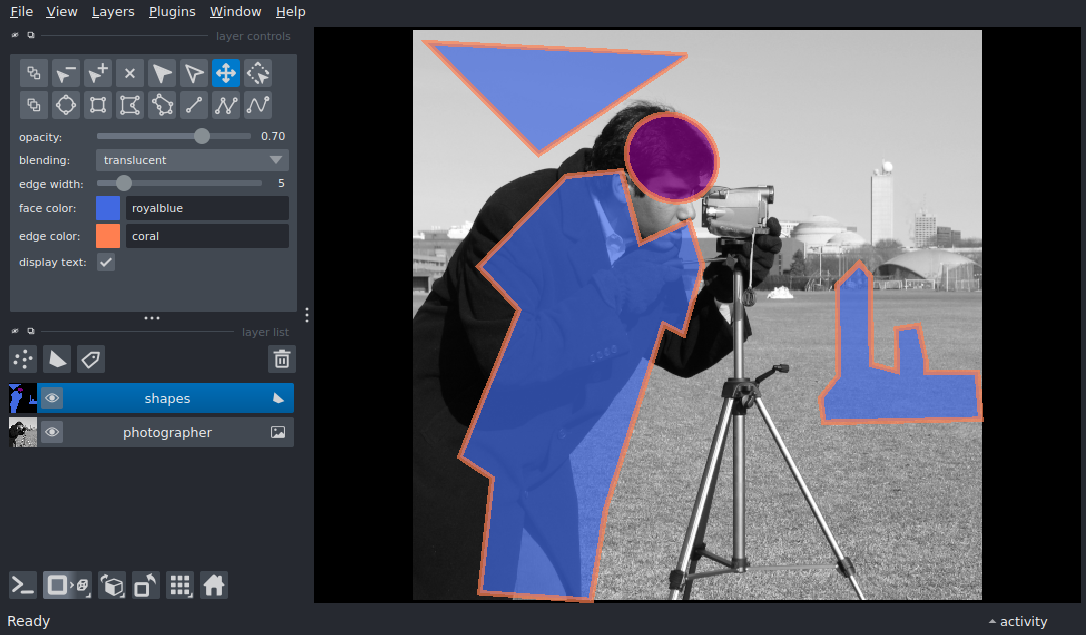Select the add ellipse shape tool
Screen dimensions: 1086x635
coord(66,105)
